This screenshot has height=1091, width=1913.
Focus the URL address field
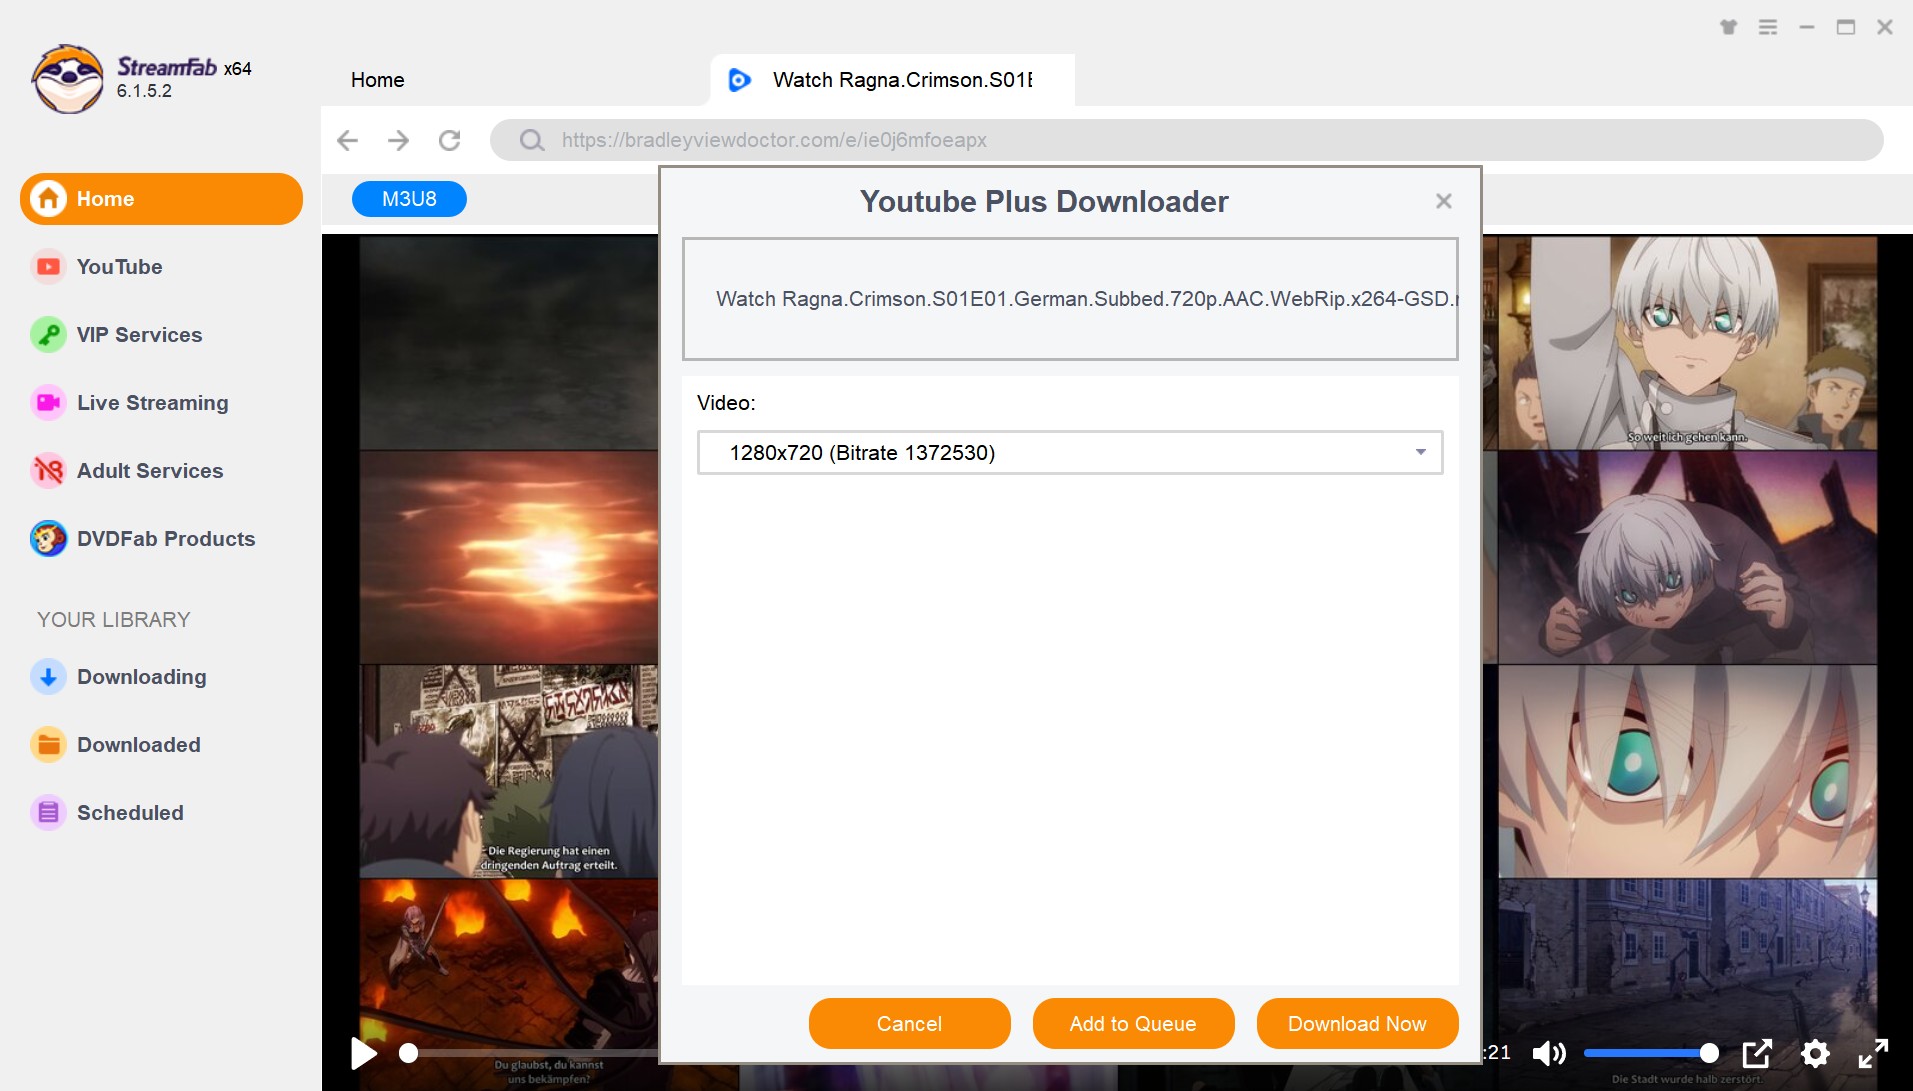click(x=1186, y=140)
